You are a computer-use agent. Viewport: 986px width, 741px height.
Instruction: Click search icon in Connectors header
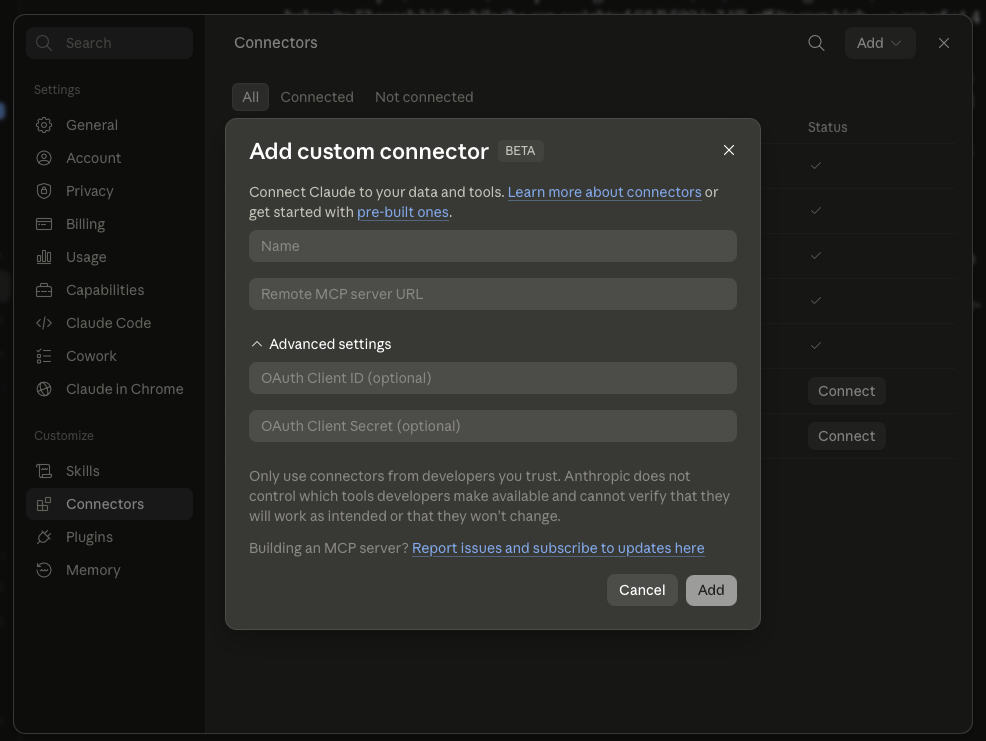coord(816,43)
